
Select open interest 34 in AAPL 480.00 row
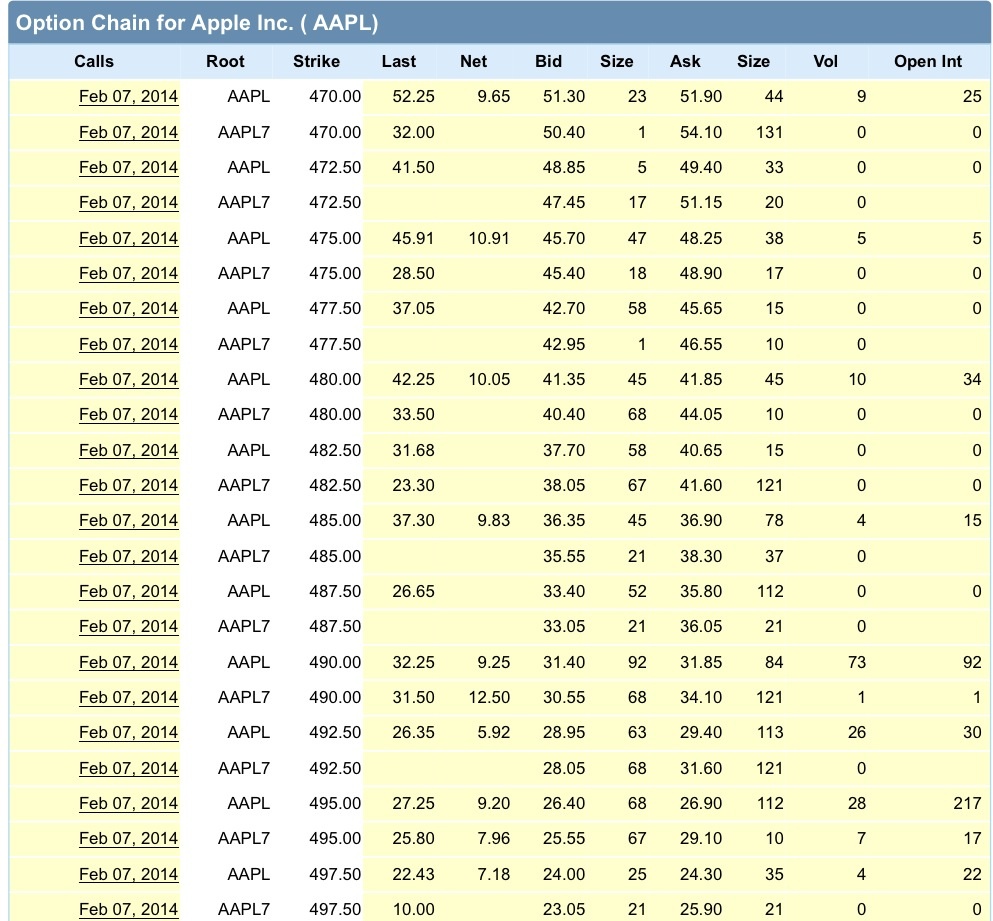click(x=972, y=379)
